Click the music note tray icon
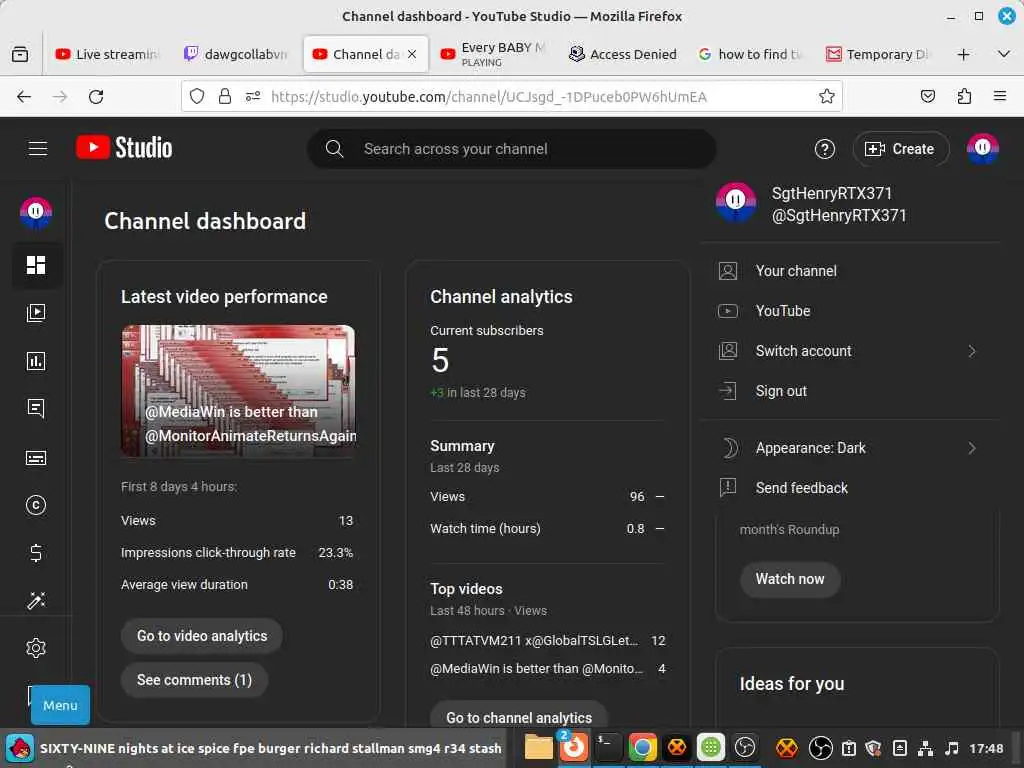Image resolution: width=1024 pixels, height=768 pixels. point(952,748)
